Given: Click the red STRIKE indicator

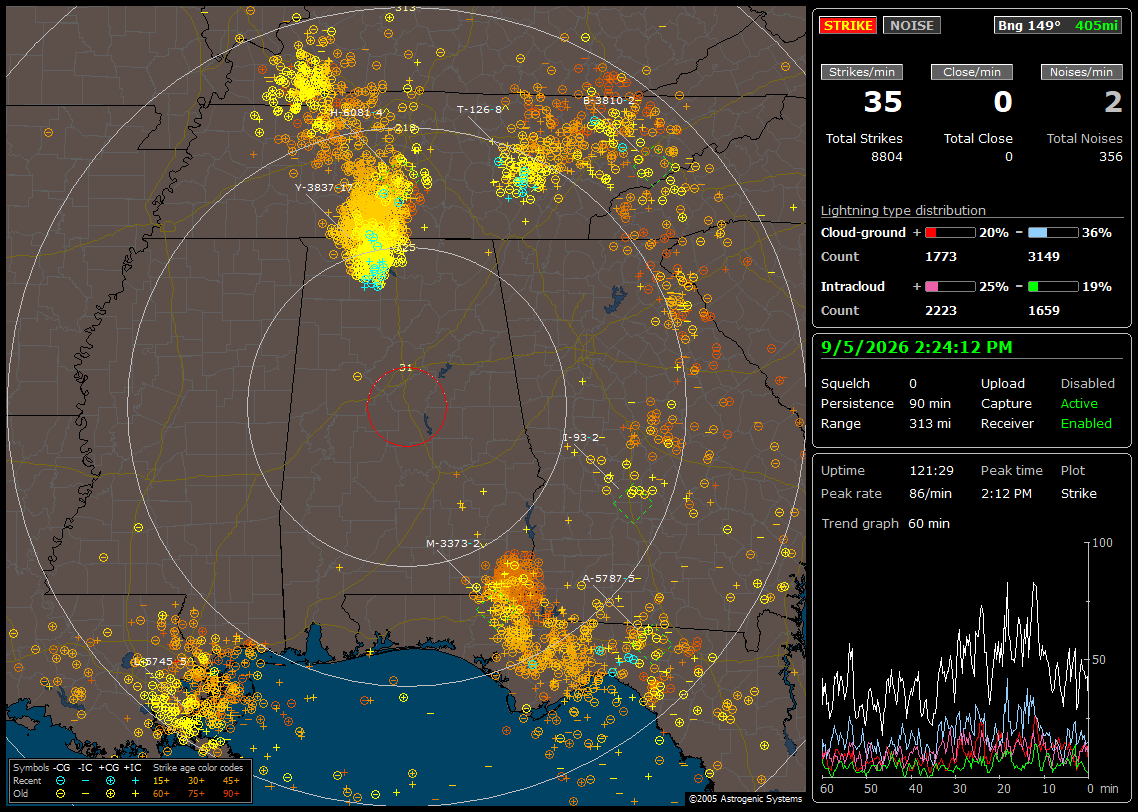Looking at the screenshot, I should point(848,25).
